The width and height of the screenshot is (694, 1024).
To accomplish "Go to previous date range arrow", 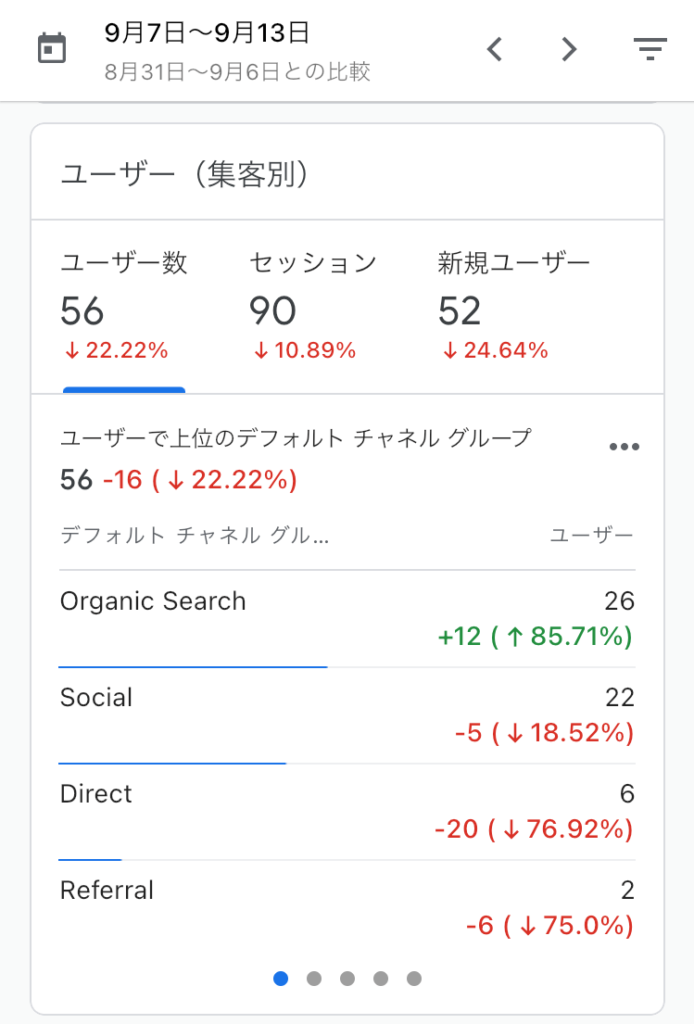I will pos(495,49).
